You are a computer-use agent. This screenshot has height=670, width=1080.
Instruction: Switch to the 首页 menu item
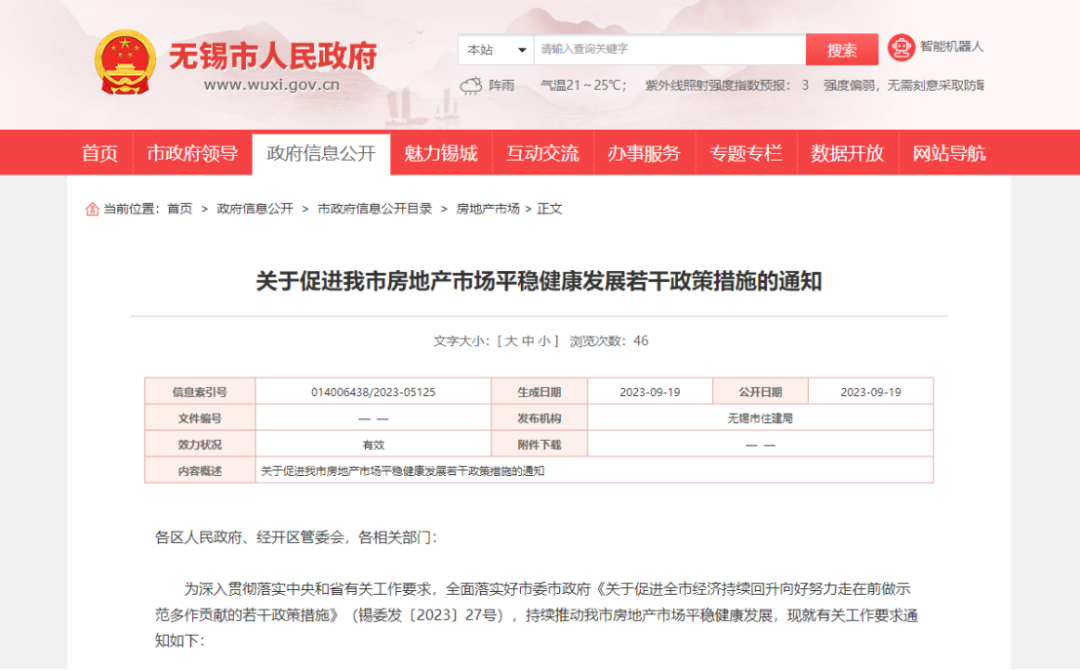(x=98, y=152)
